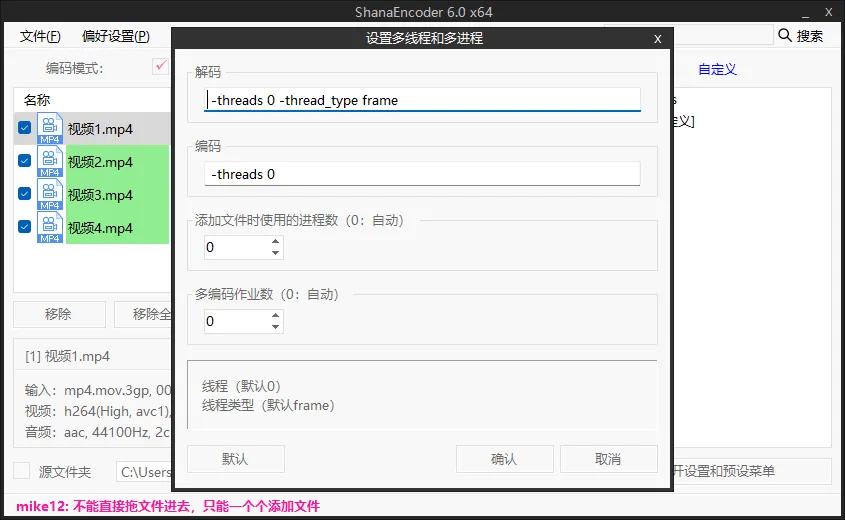
Task: Select the 视频4.mp4 file name
Action: click(100, 228)
